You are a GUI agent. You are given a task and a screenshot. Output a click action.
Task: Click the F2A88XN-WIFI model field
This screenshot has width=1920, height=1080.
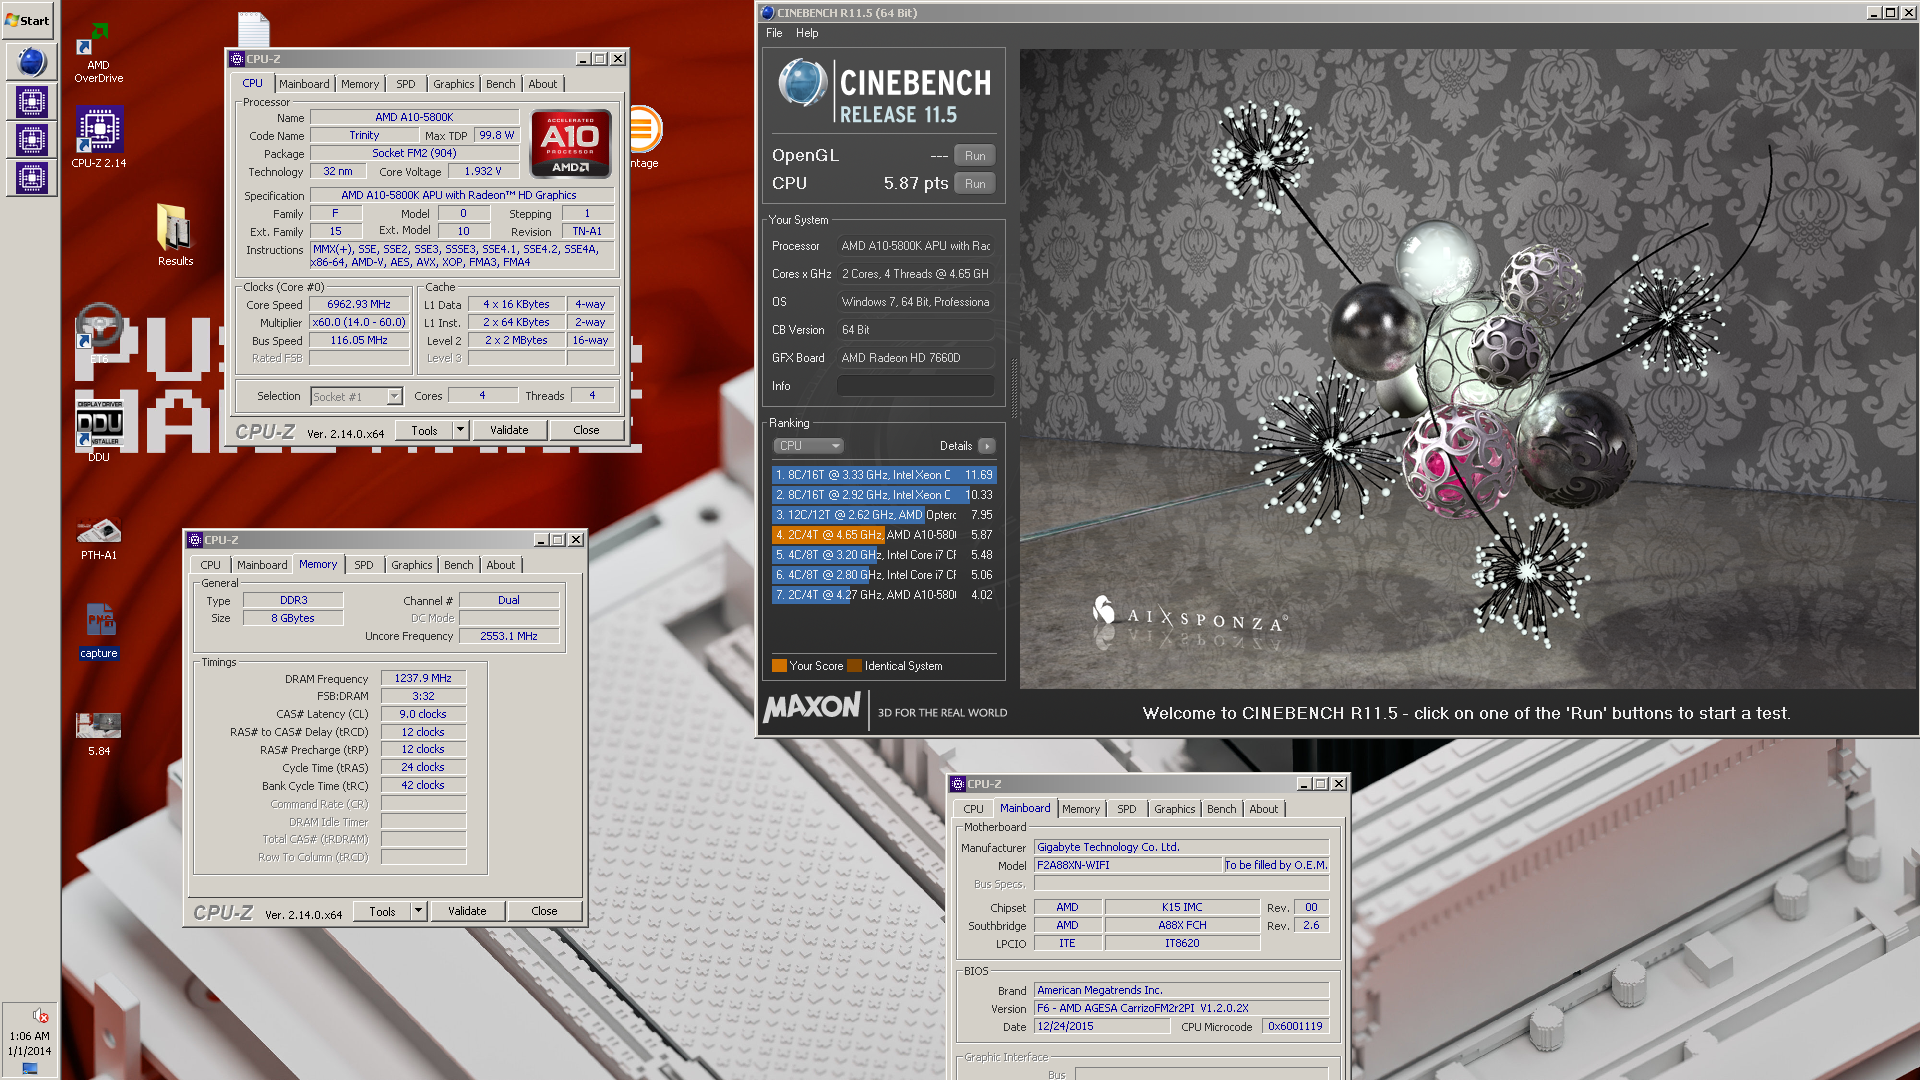tap(1128, 865)
